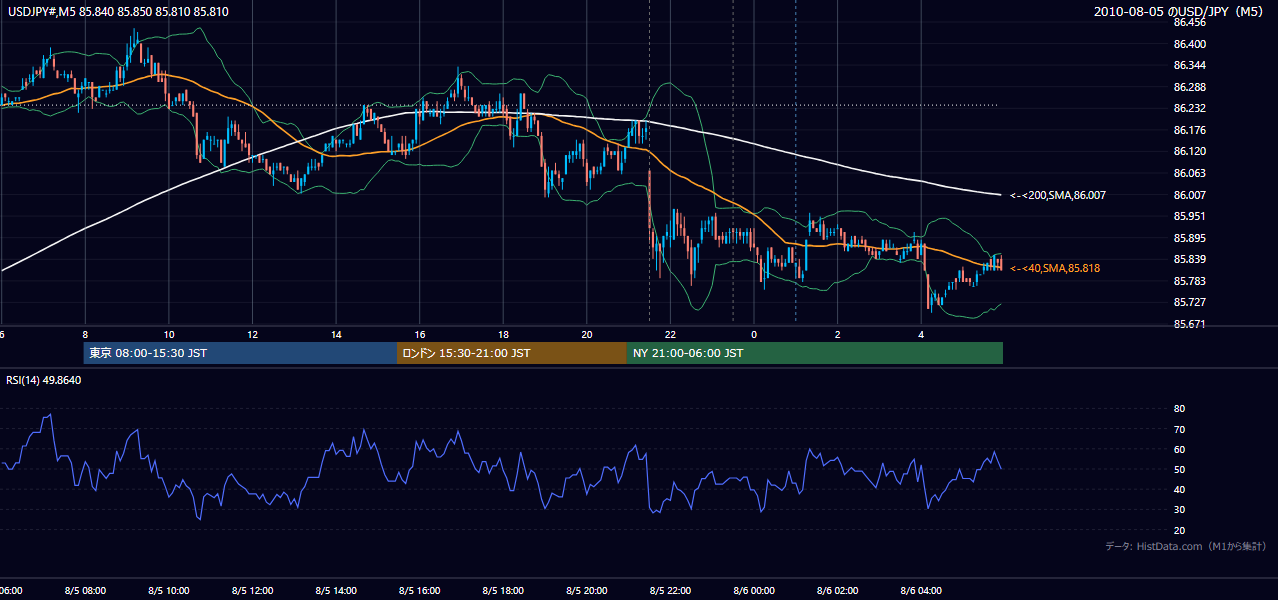Viewport: 1278px width, 600px height.
Task: Click price axis value 85.951
Action: (1190, 216)
